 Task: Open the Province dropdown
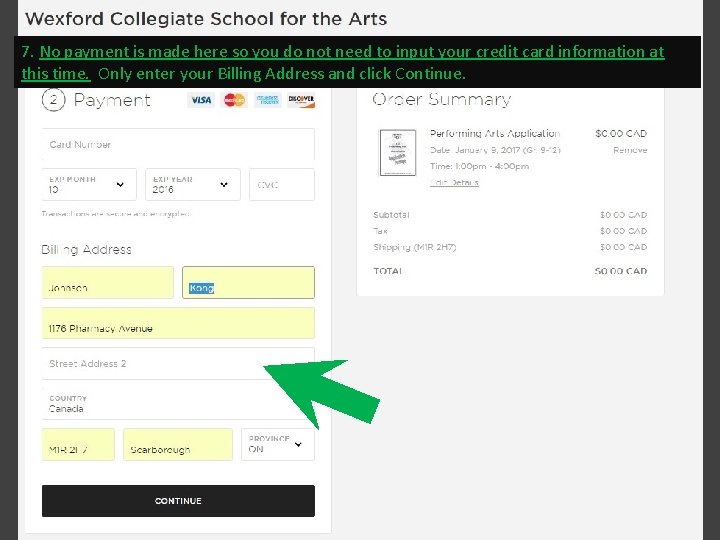coord(278,444)
